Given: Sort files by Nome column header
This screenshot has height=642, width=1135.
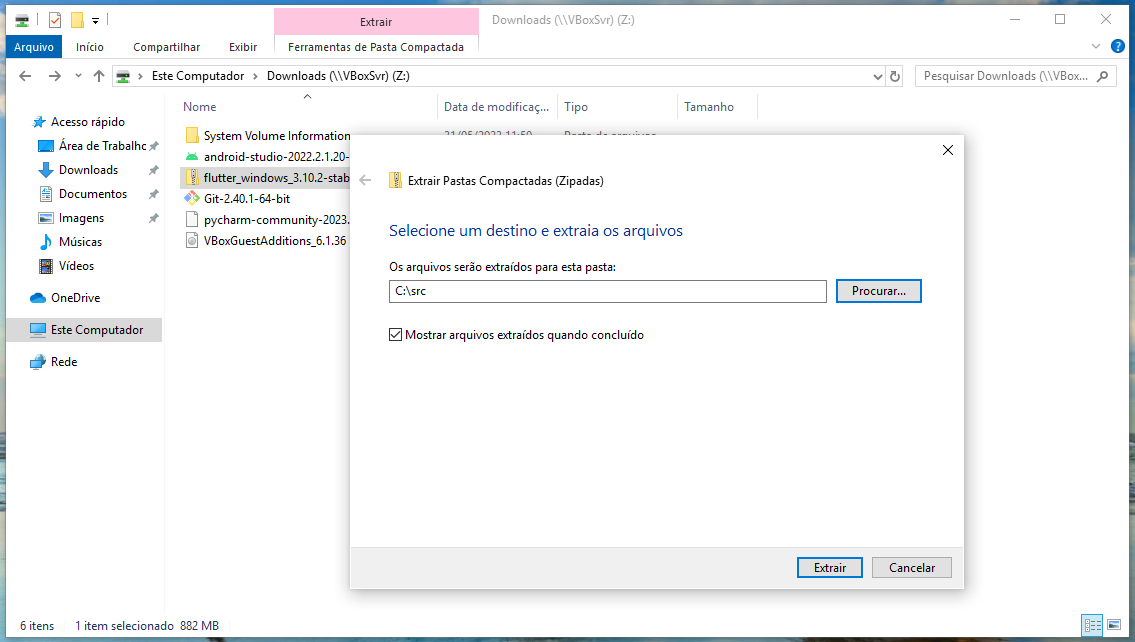Looking at the screenshot, I should [x=200, y=106].
